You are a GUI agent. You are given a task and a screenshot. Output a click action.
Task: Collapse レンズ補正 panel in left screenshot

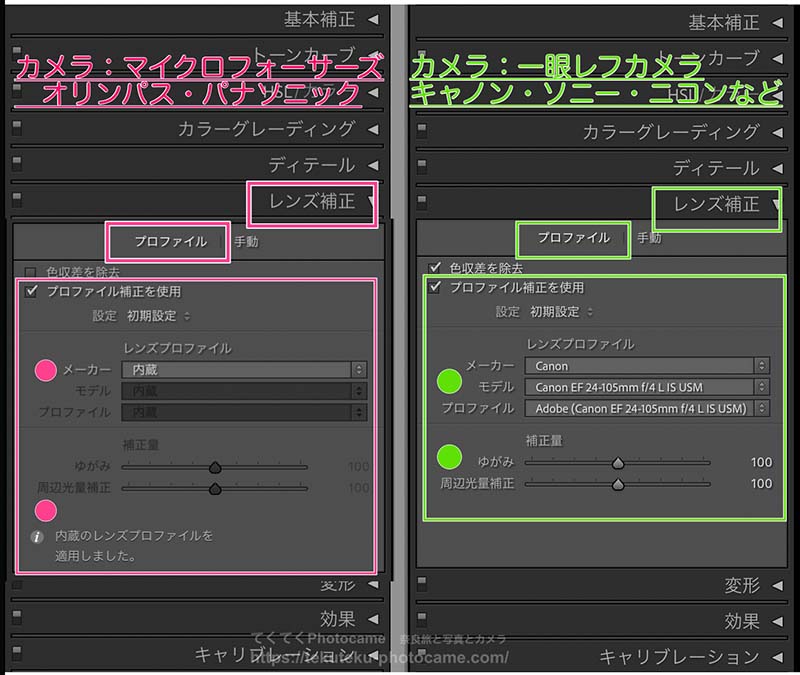[372, 202]
